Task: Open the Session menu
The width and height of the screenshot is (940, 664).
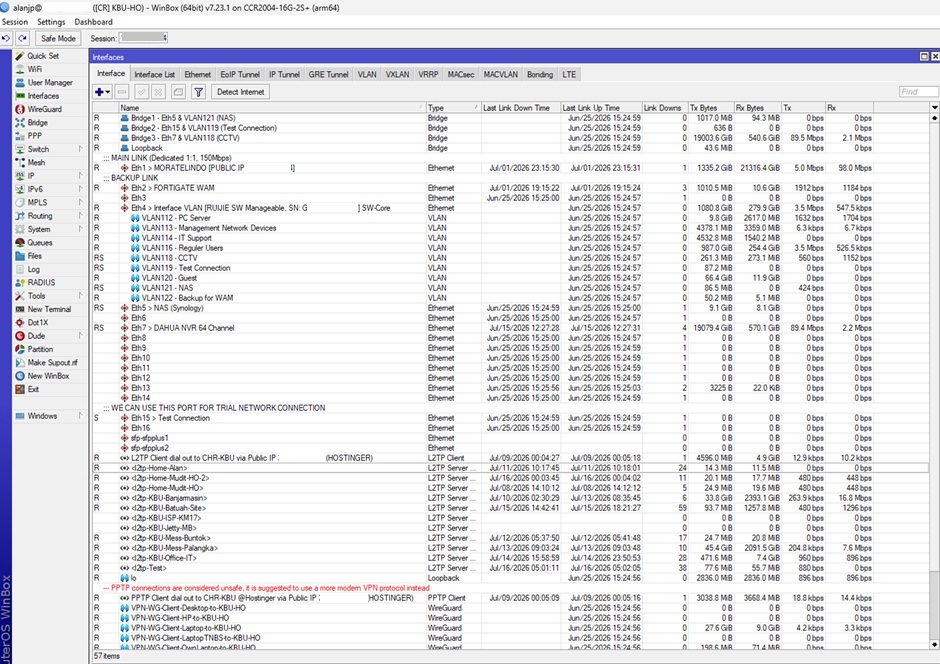Action: coord(15,22)
